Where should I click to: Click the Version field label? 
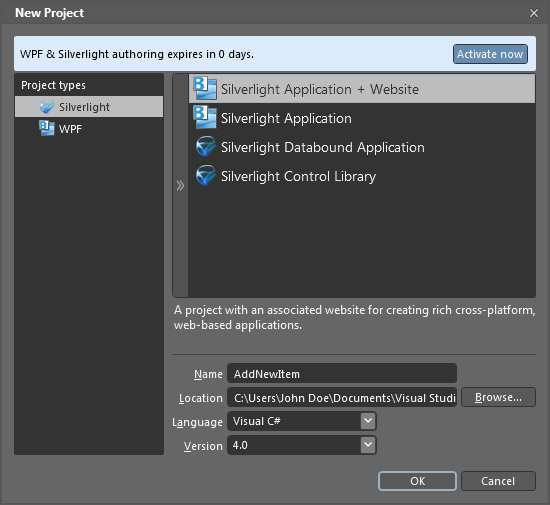click(203, 446)
